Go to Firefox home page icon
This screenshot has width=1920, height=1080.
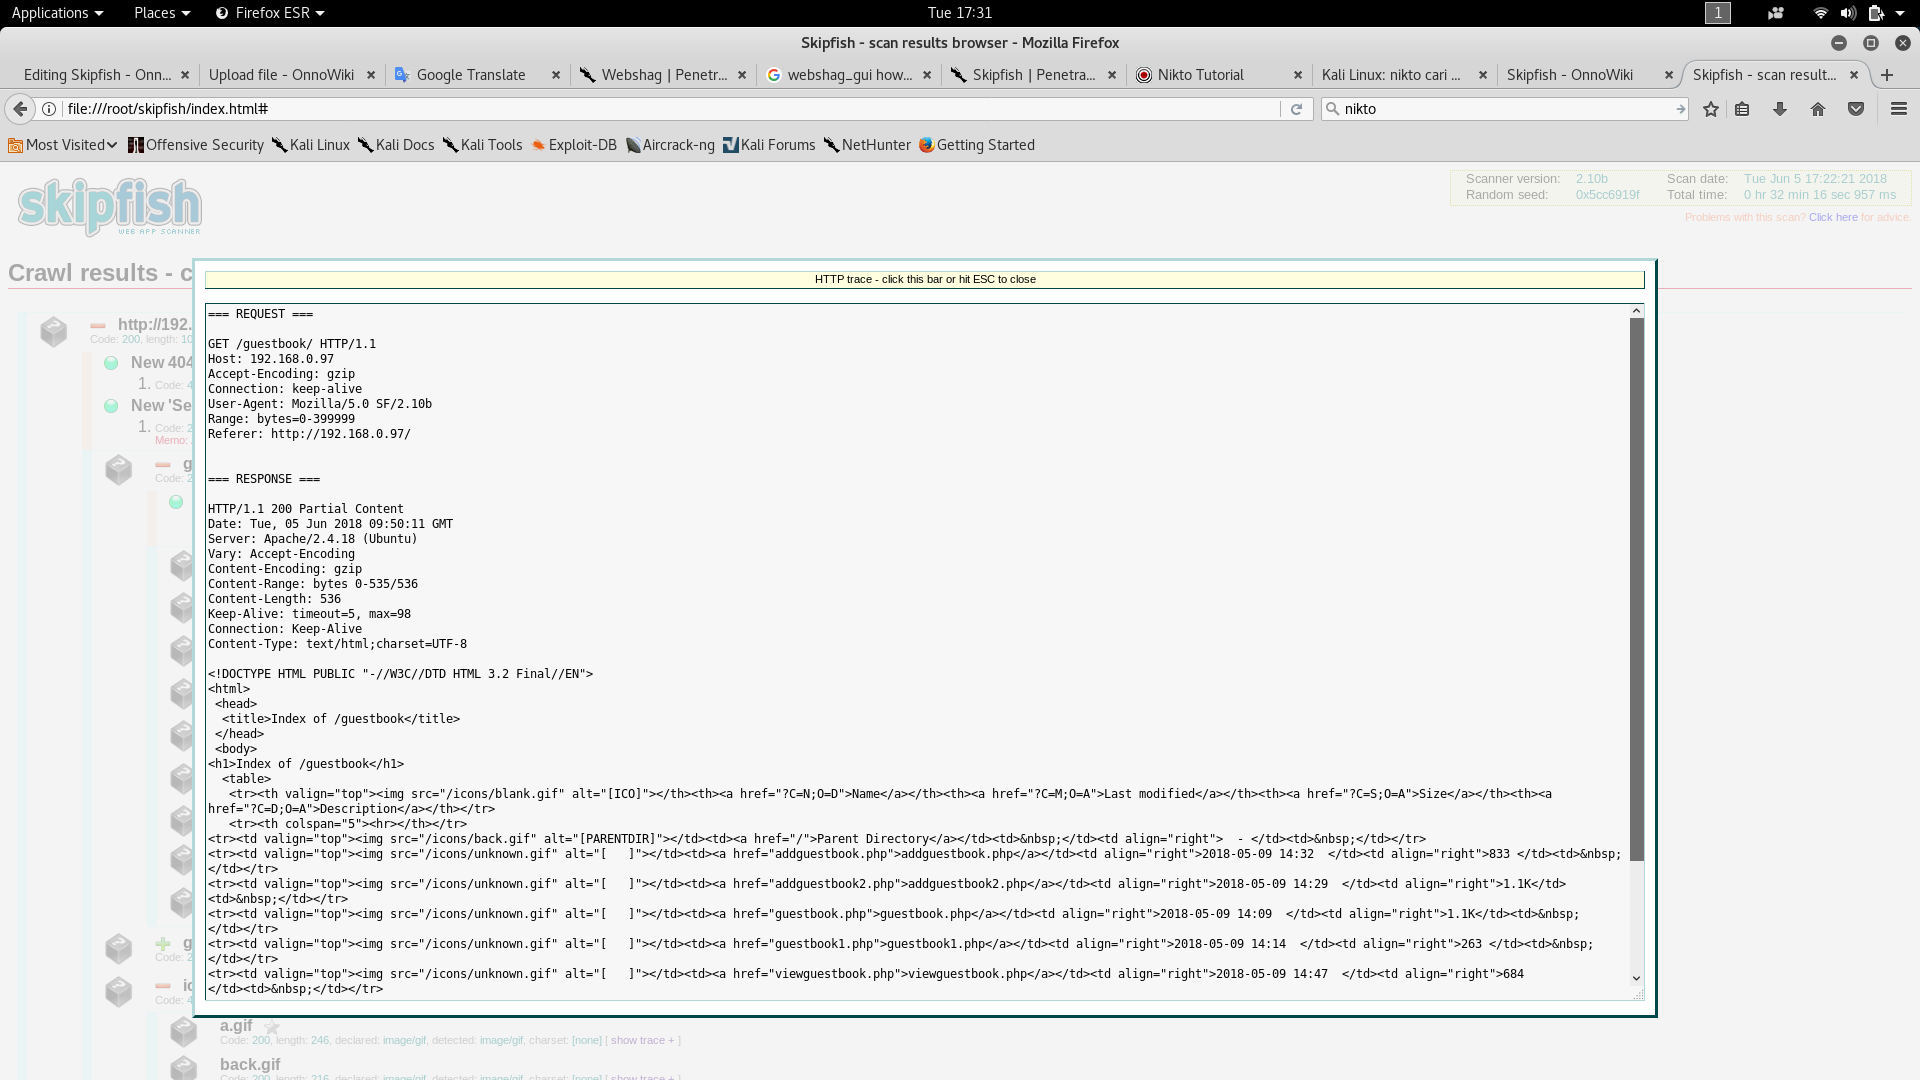click(x=1818, y=109)
